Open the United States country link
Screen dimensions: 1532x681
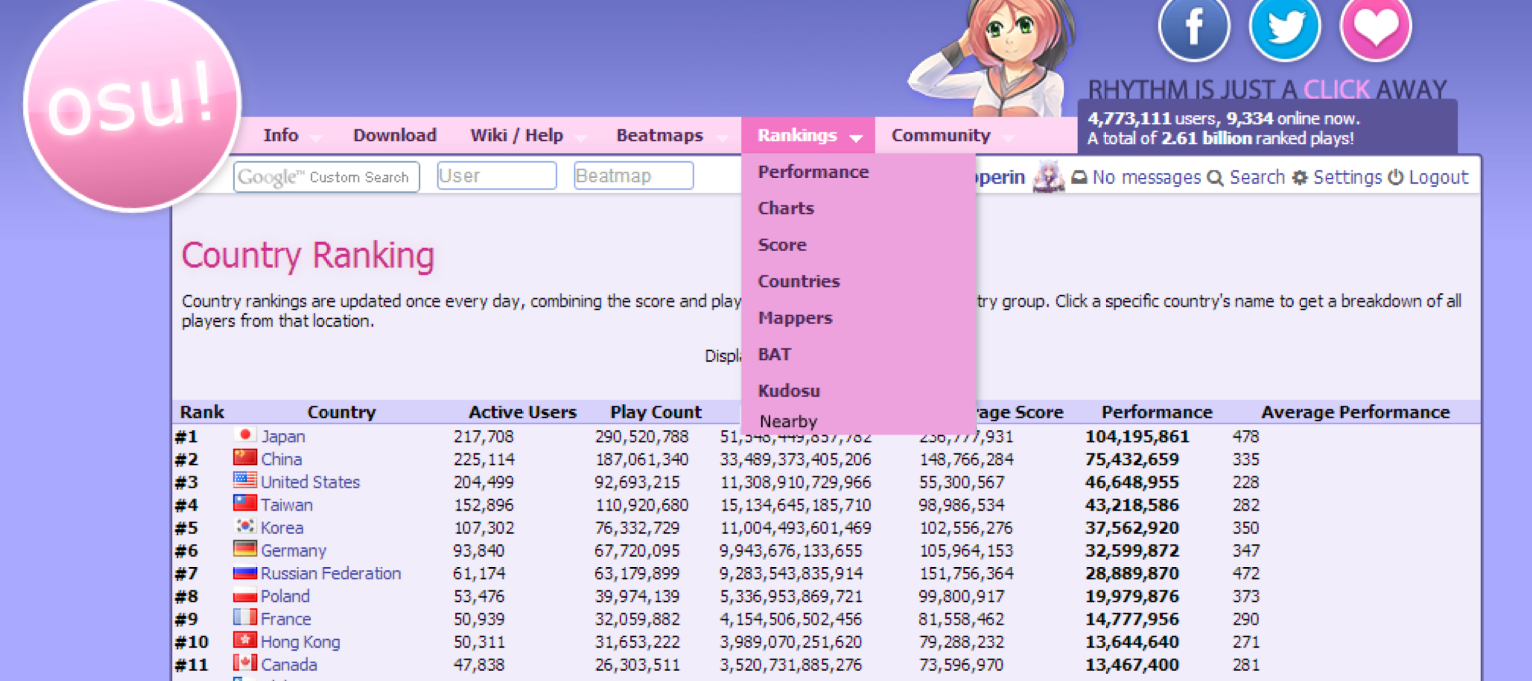coord(310,482)
